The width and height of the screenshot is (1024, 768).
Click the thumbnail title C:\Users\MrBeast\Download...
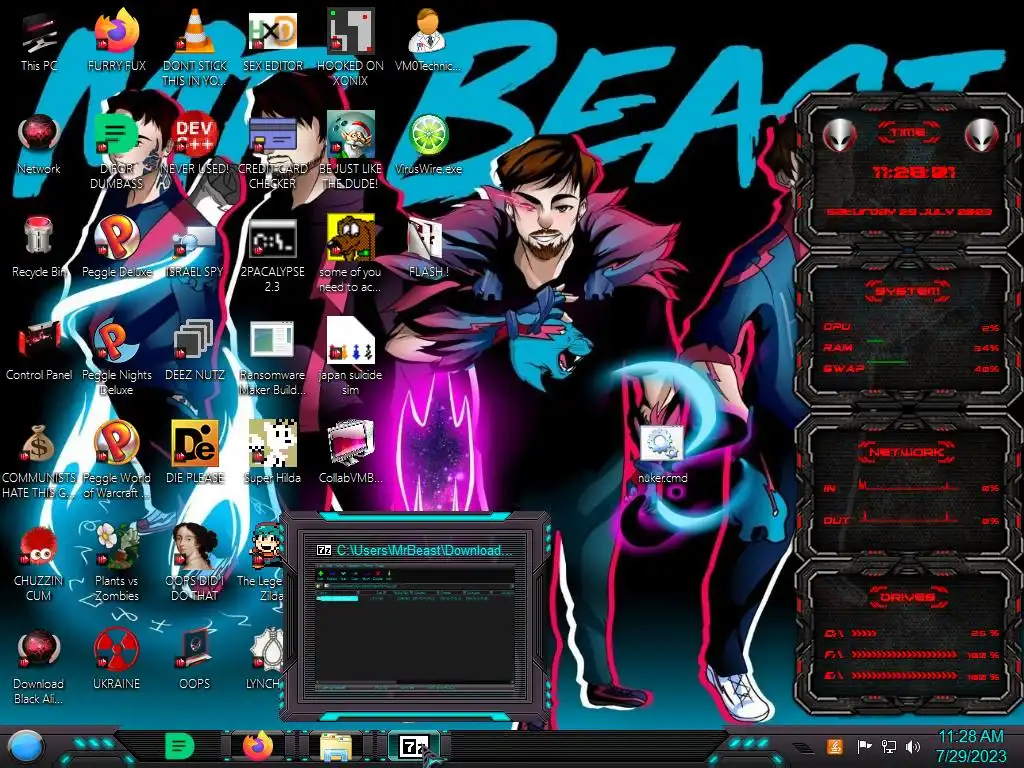coord(424,551)
